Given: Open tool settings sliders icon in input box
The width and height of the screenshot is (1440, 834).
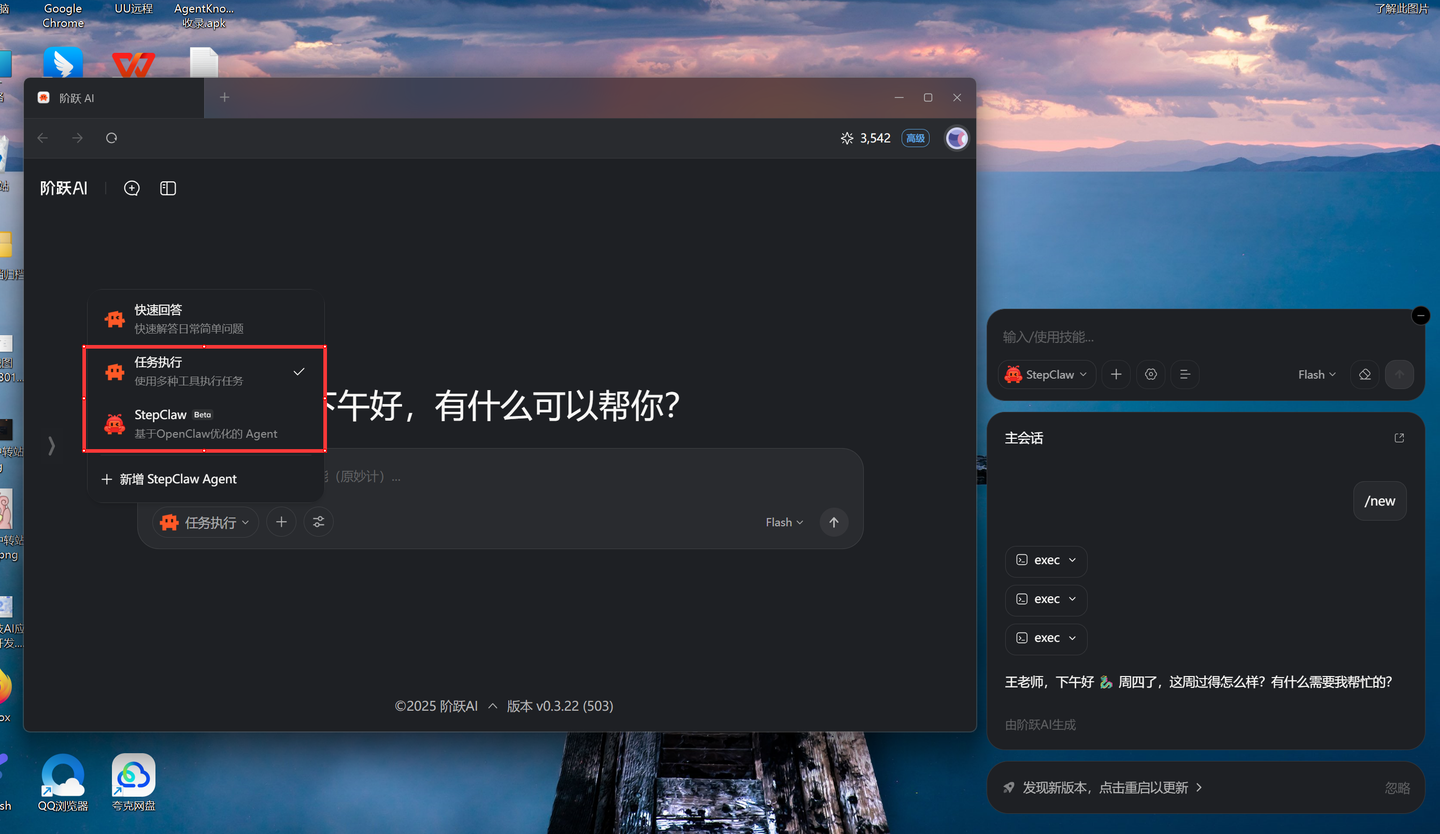Looking at the screenshot, I should point(318,522).
